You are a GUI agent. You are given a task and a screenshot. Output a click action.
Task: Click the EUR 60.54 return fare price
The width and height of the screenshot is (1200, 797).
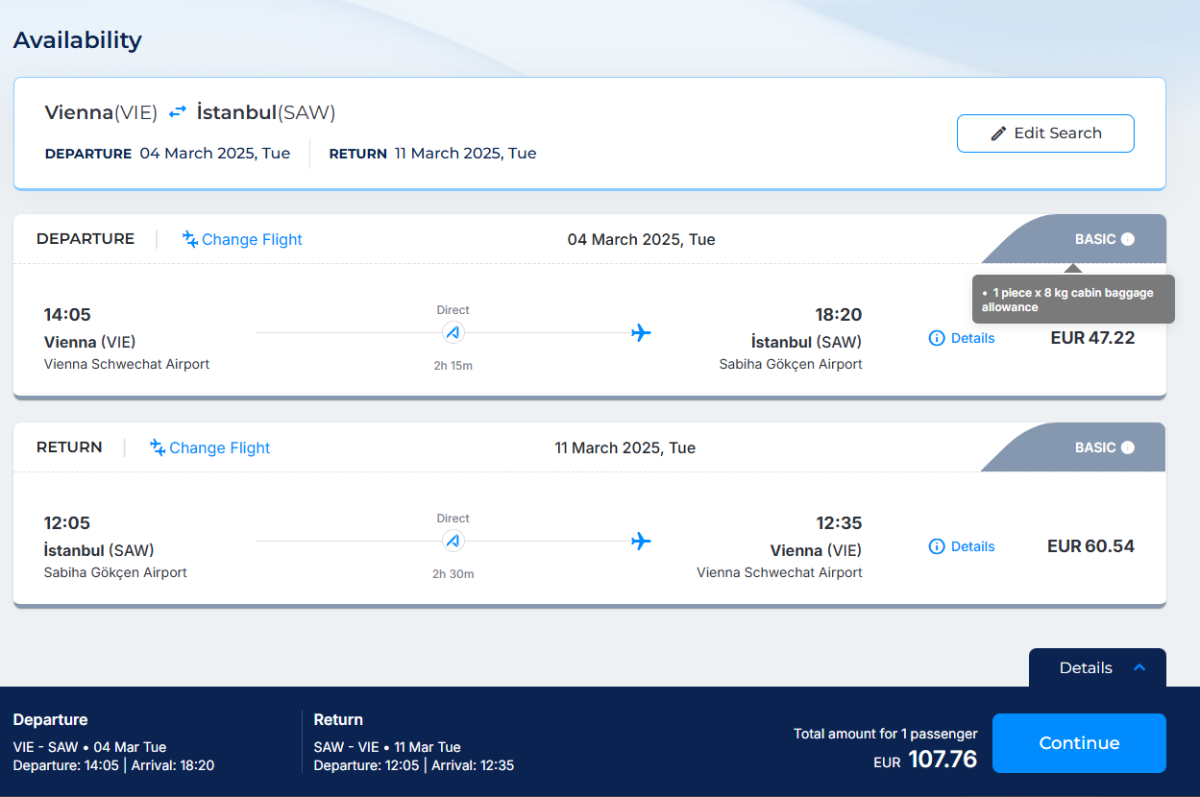coord(1090,546)
